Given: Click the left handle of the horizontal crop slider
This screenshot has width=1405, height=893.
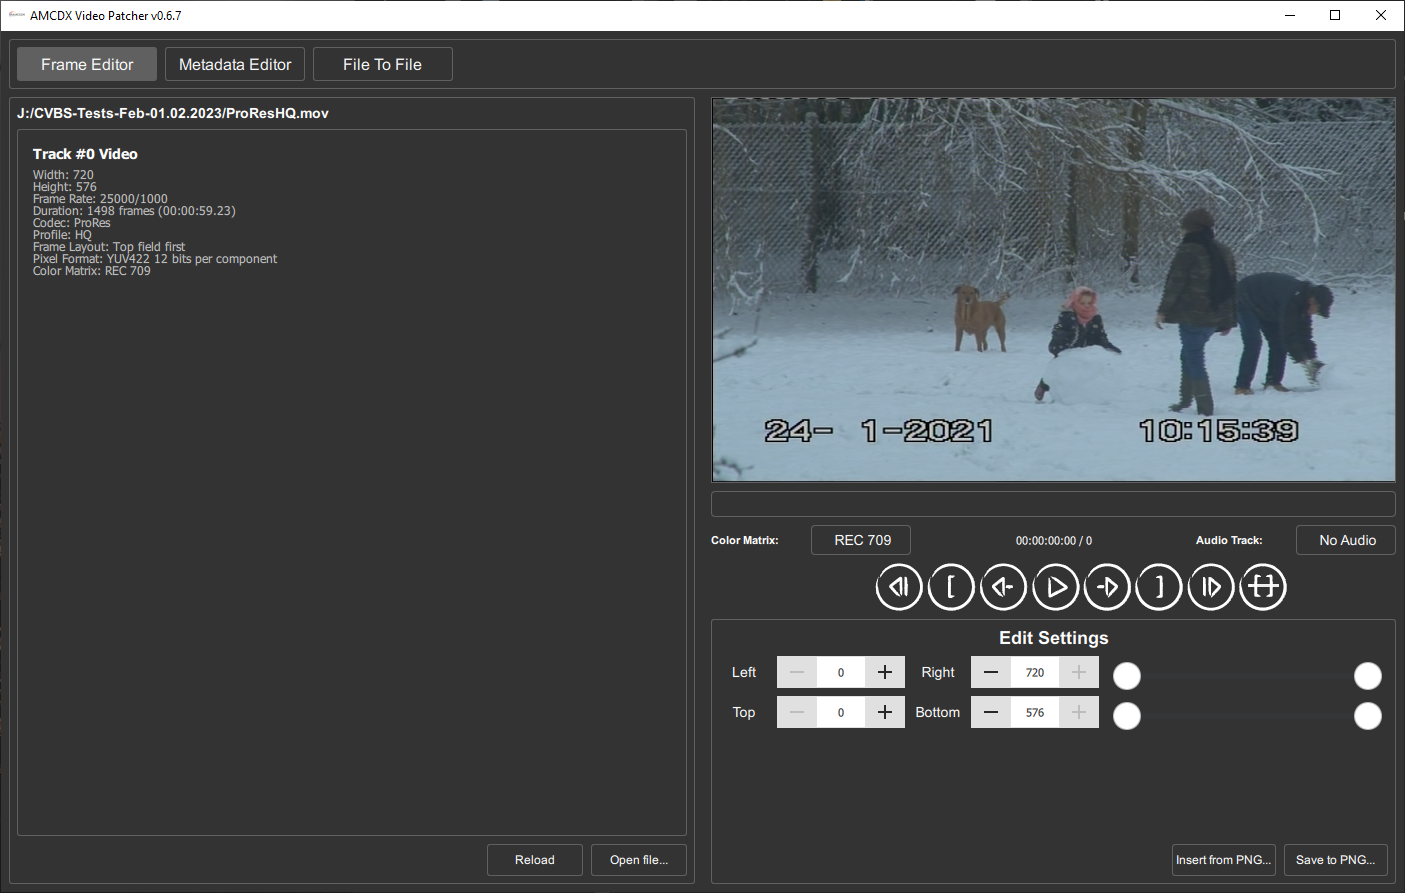Looking at the screenshot, I should 1127,676.
